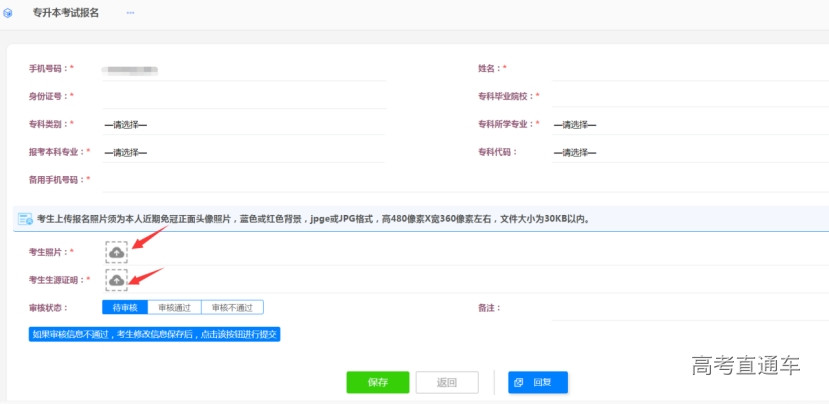829x405 pixels.
Task: Select 审核不通过 review status
Action: [x=232, y=308]
